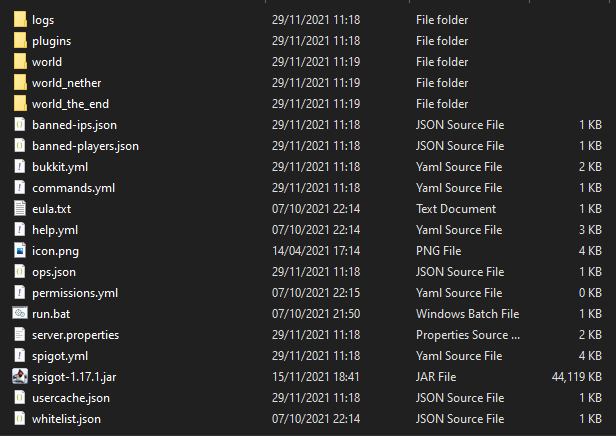616x436 pixels.
Task: Select the run.bat batch file icon
Action: [x=20, y=314]
